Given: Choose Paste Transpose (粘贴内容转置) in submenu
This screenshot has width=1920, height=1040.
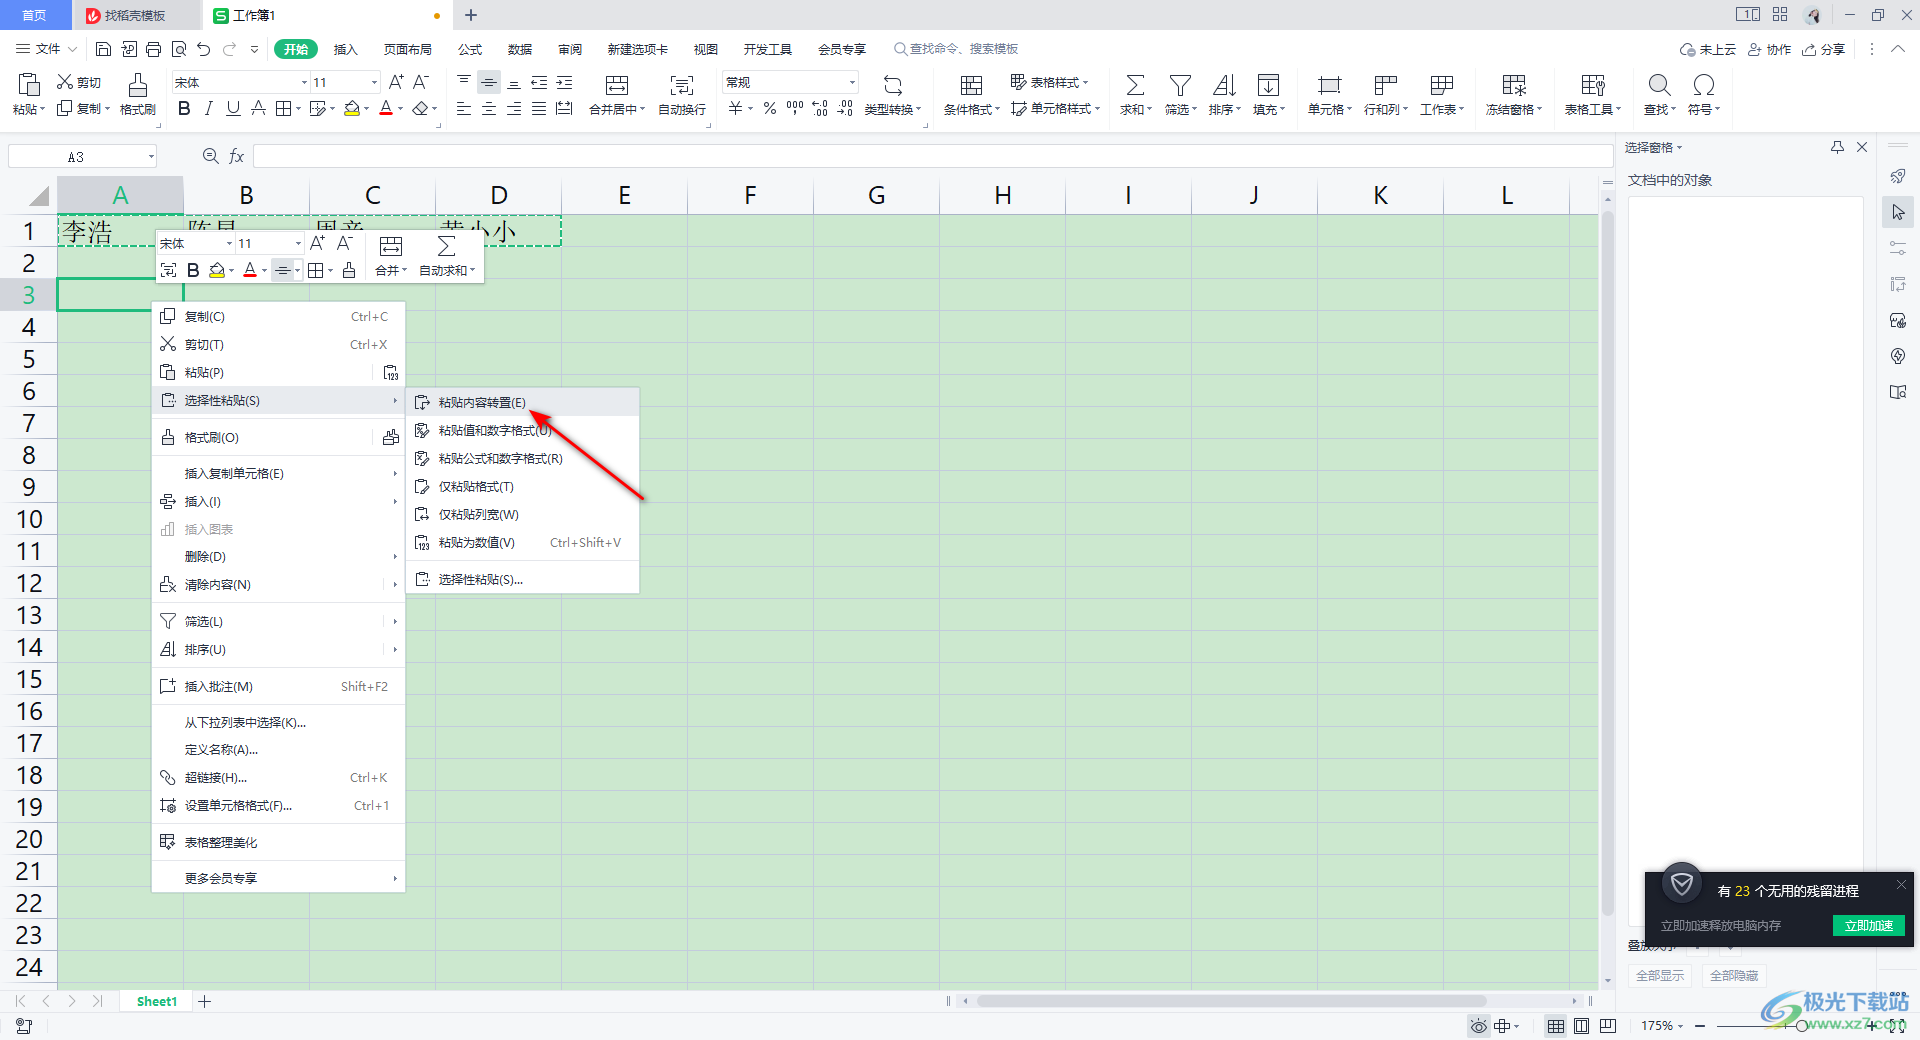Looking at the screenshot, I should (522, 402).
